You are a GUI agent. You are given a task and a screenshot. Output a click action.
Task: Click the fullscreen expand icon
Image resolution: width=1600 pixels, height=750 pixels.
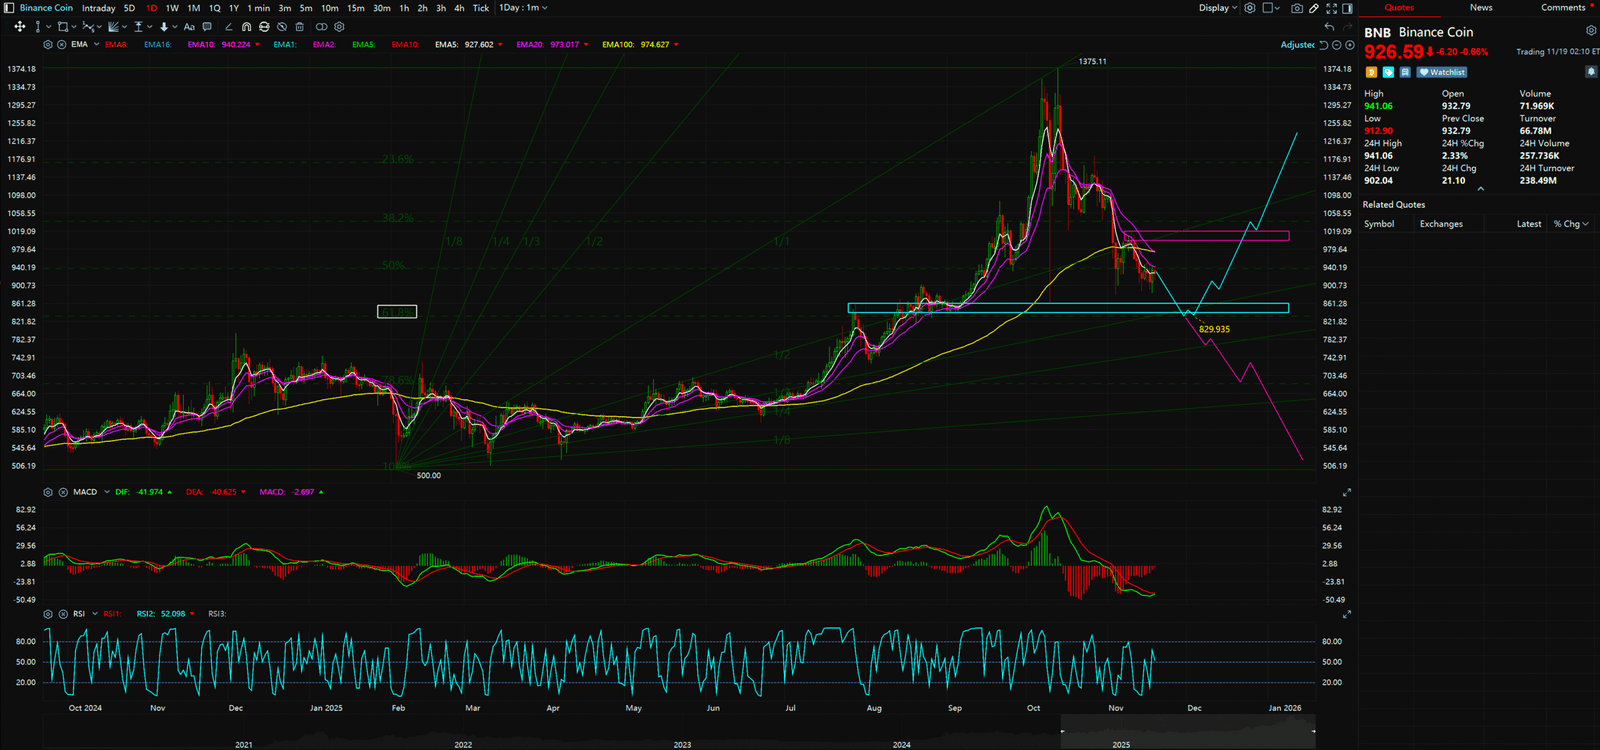[x=1331, y=8]
